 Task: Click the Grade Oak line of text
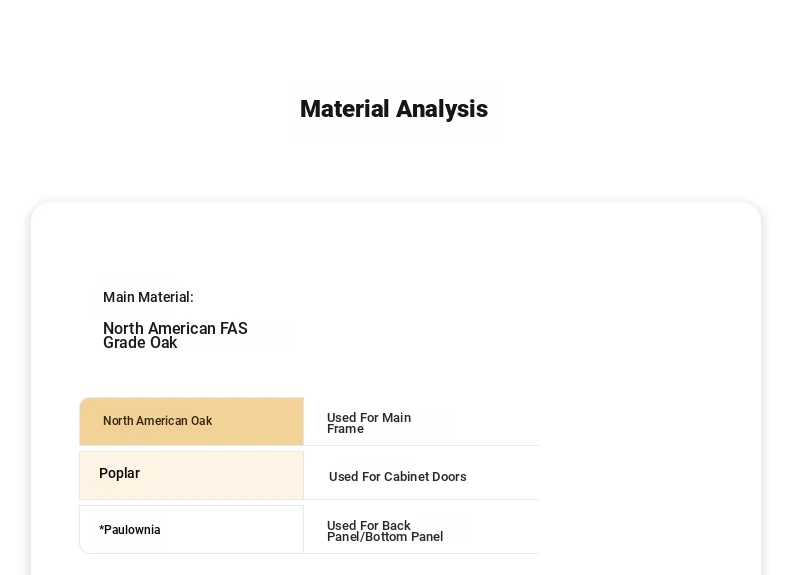pos(140,343)
